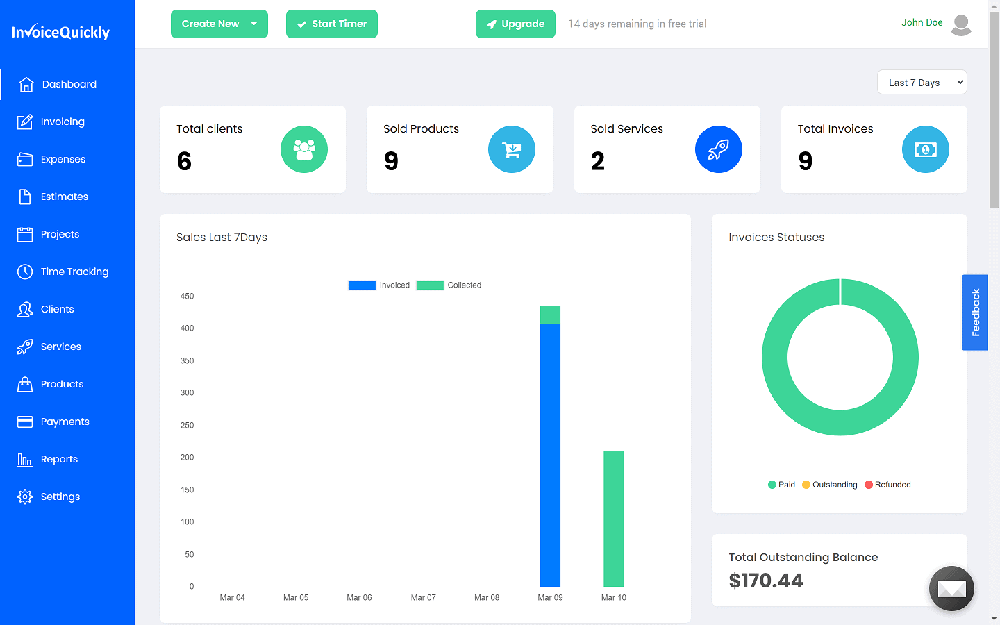Open the Projects menu entry
Image resolution: width=1000 pixels, height=625 pixels.
60,234
